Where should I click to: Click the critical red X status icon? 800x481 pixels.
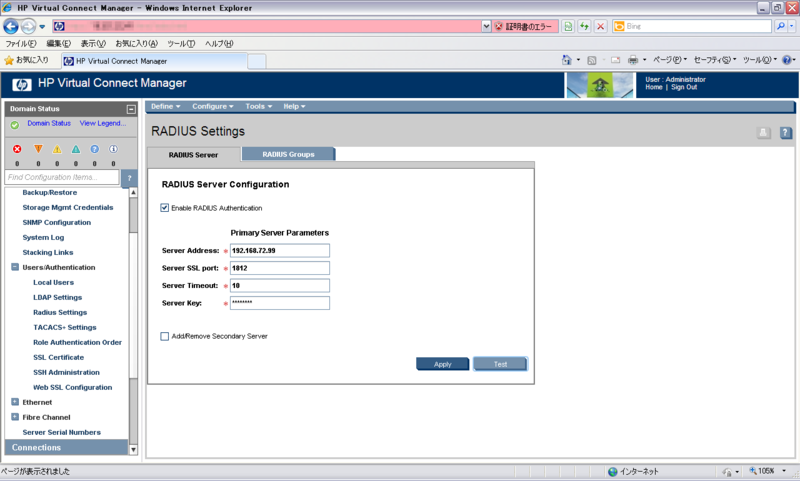pyautogui.click(x=17, y=149)
